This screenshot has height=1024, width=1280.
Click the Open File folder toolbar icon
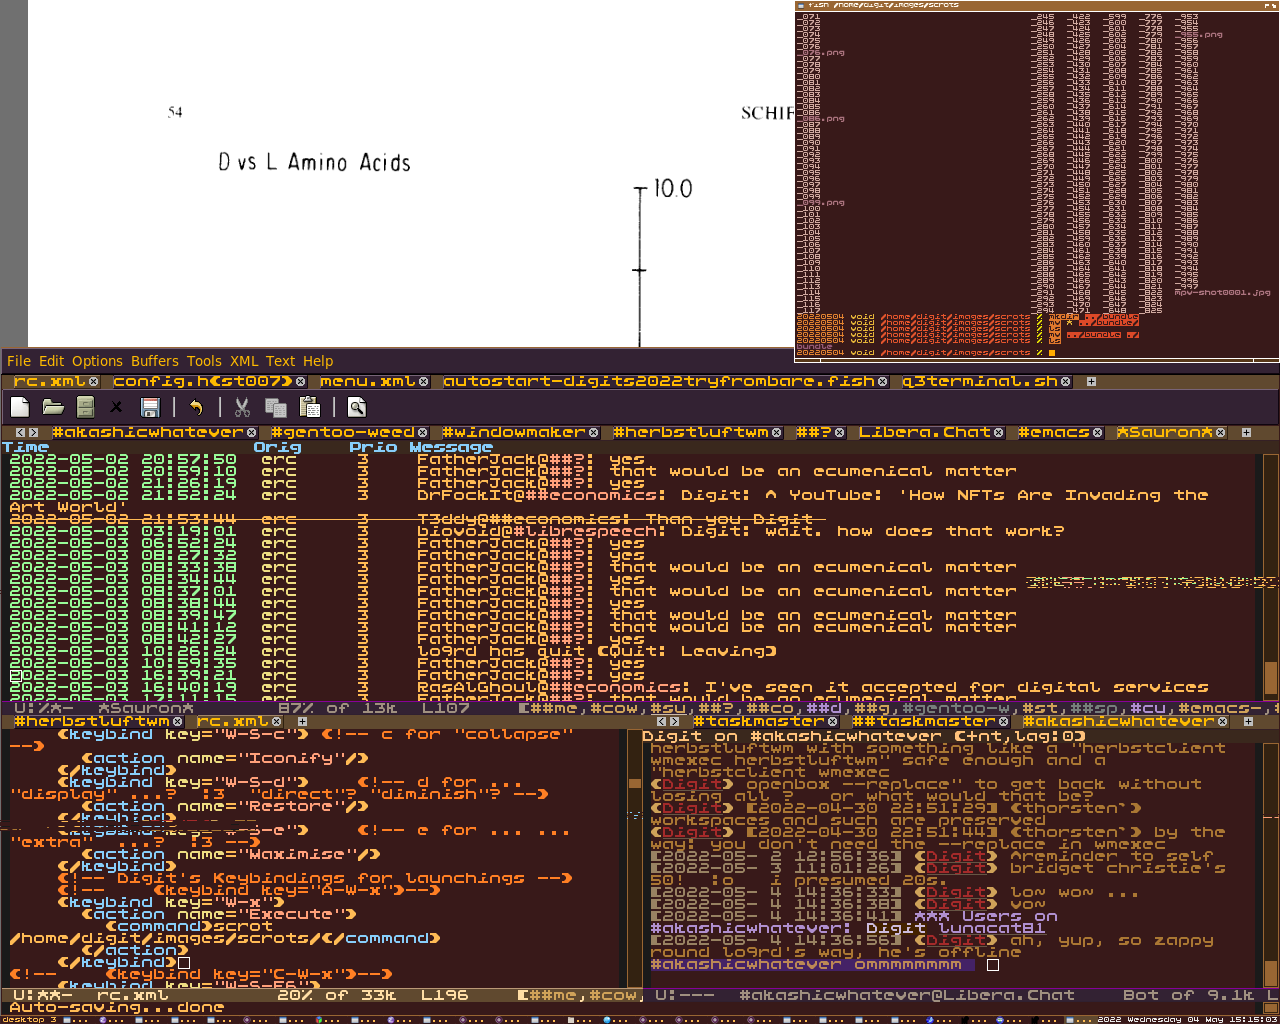[x=53, y=407]
